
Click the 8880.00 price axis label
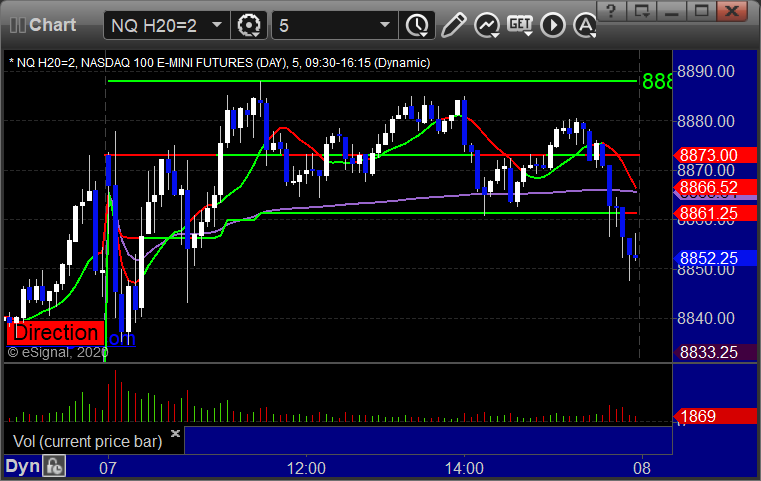pyautogui.click(x=706, y=121)
